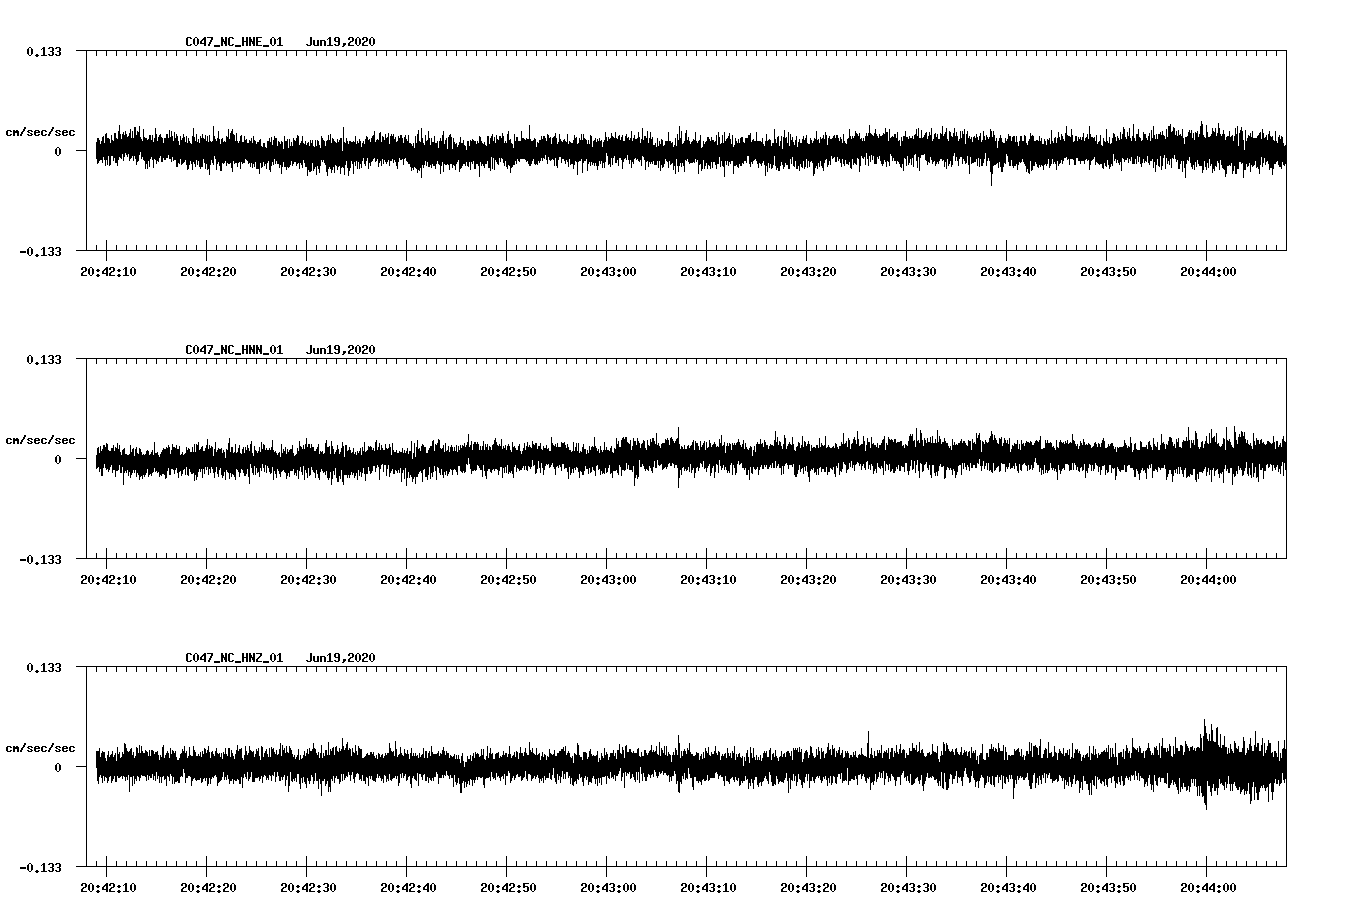This screenshot has height=924, width=1358.
Task: Click the C047_NC_HNE_01 plot title
Action: tap(234, 42)
